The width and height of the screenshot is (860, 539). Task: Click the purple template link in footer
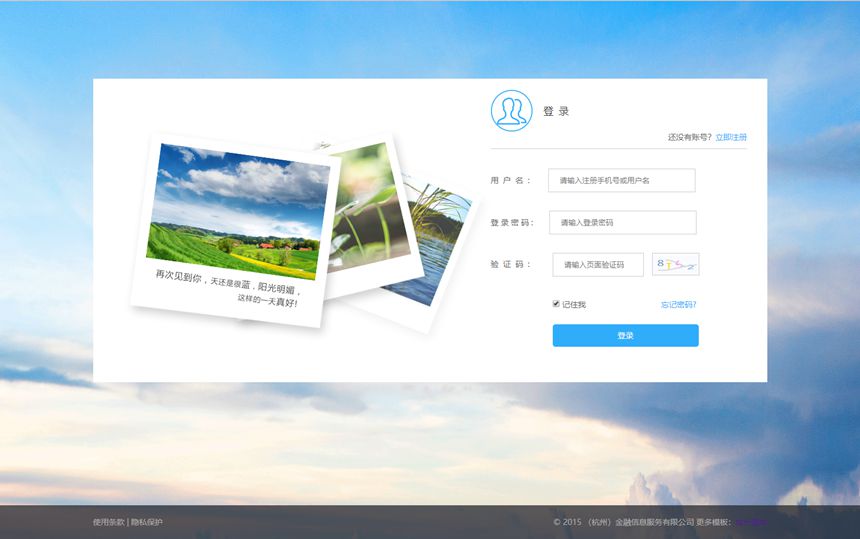(x=751, y=522)
